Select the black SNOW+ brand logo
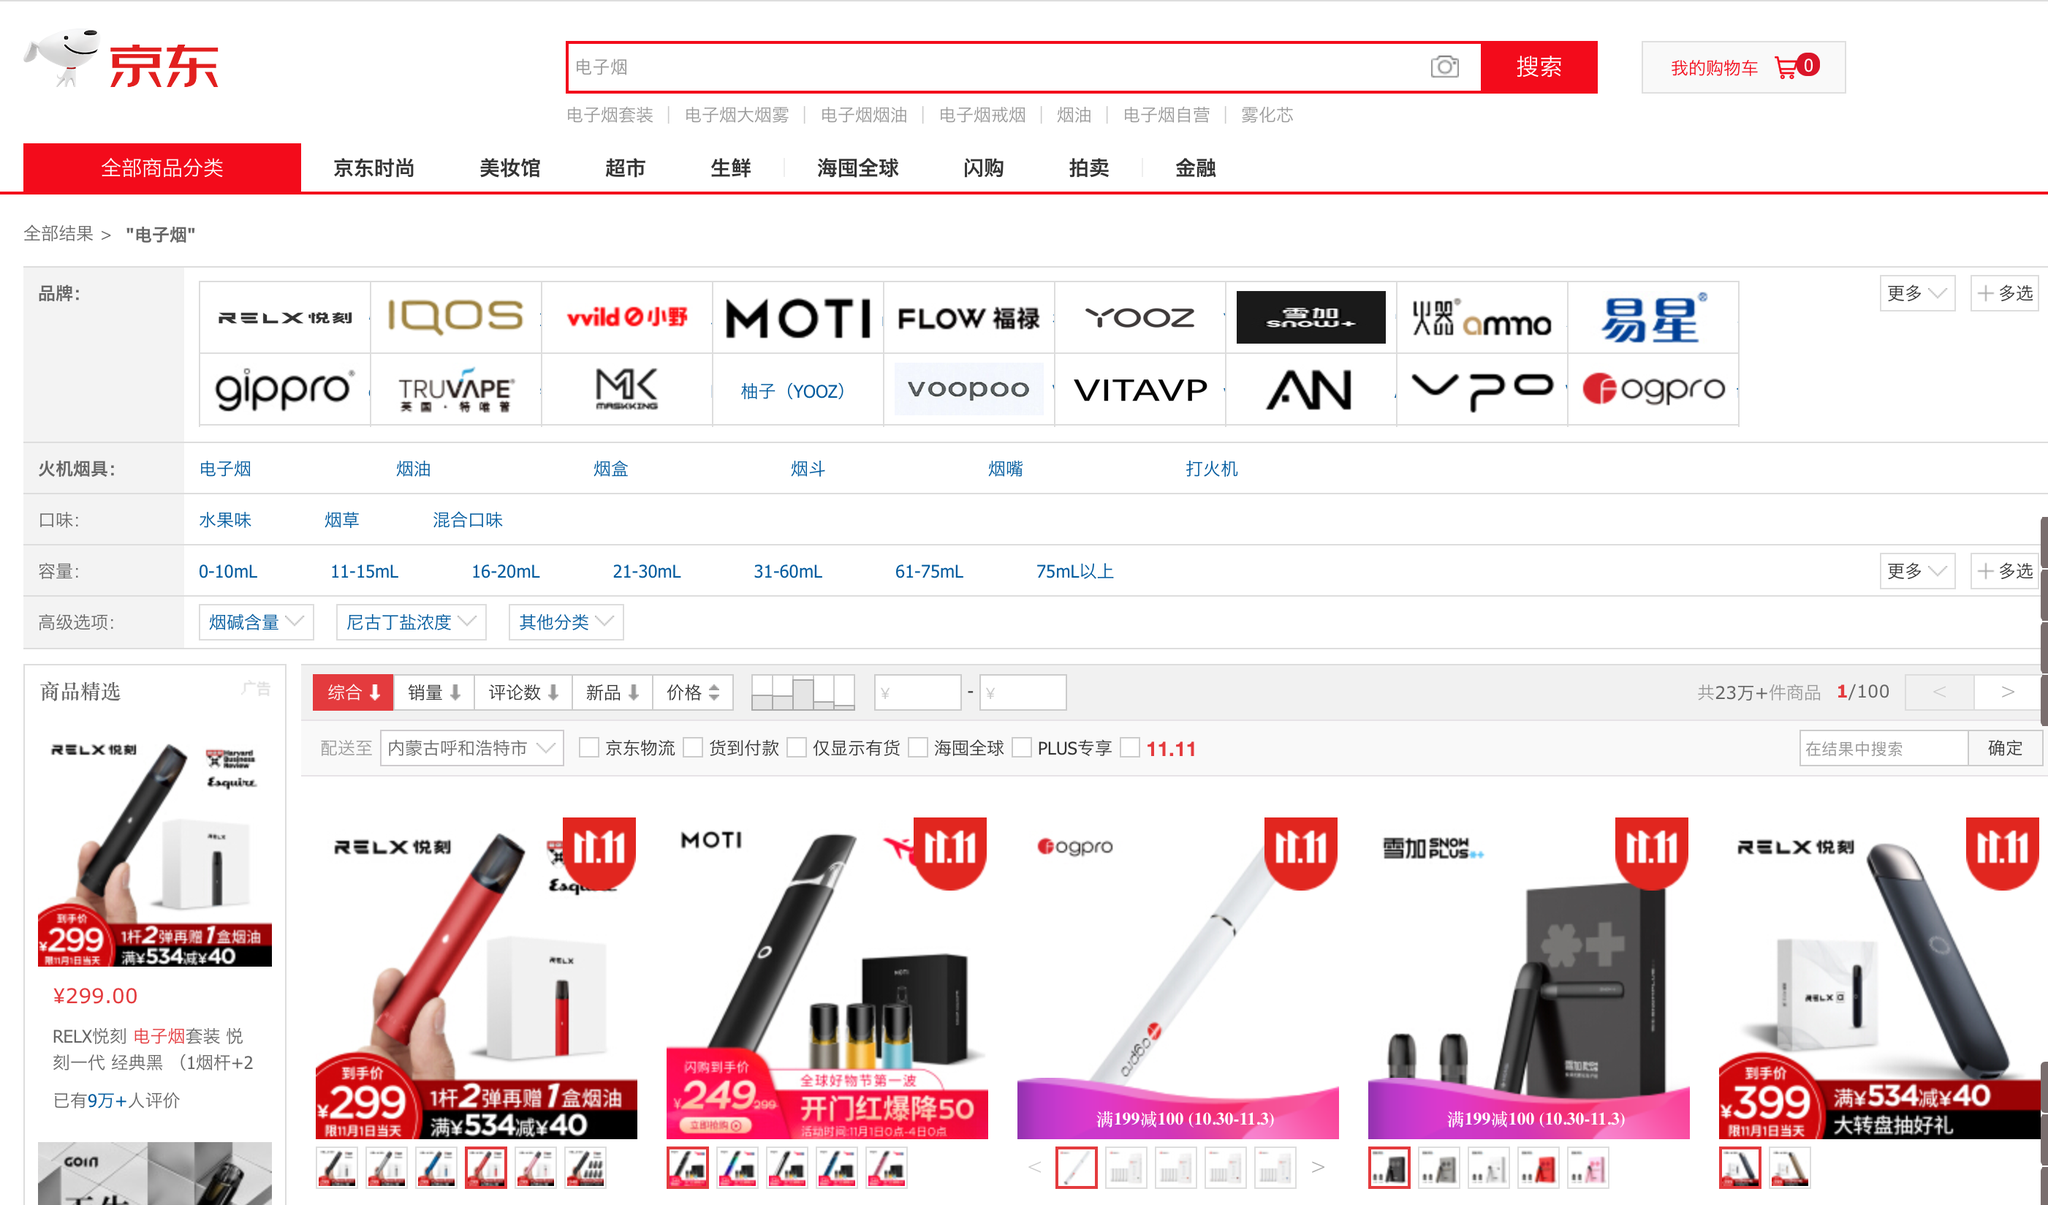2048x1205 pixels. (1311, 318)
